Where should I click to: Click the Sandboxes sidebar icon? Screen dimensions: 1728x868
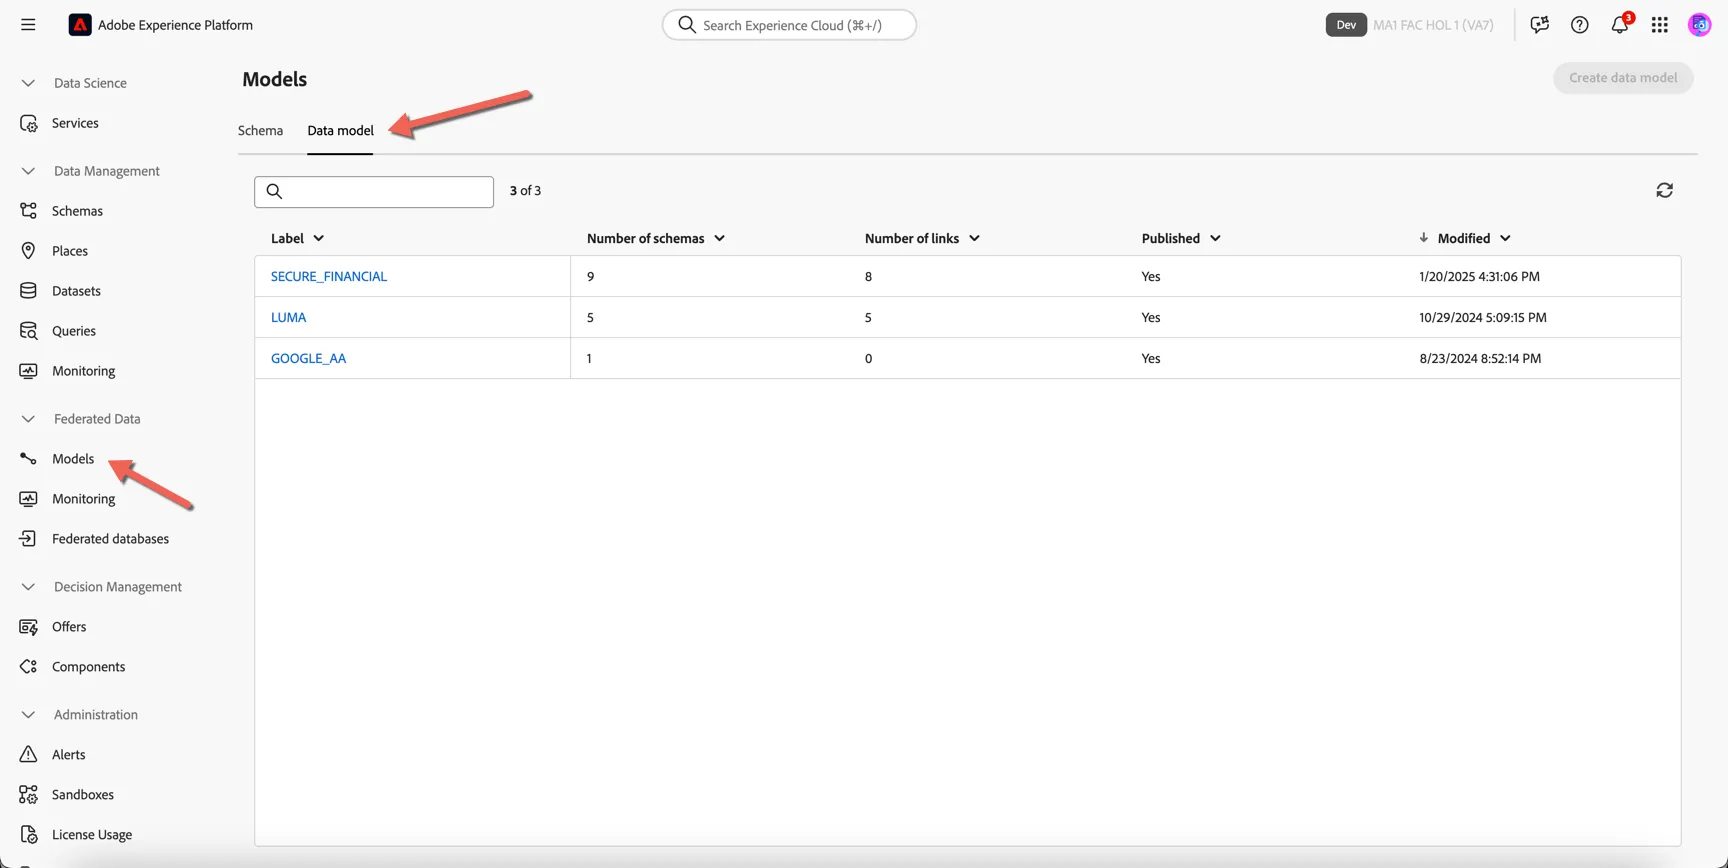pyautogui.click(x=28, y=795)
